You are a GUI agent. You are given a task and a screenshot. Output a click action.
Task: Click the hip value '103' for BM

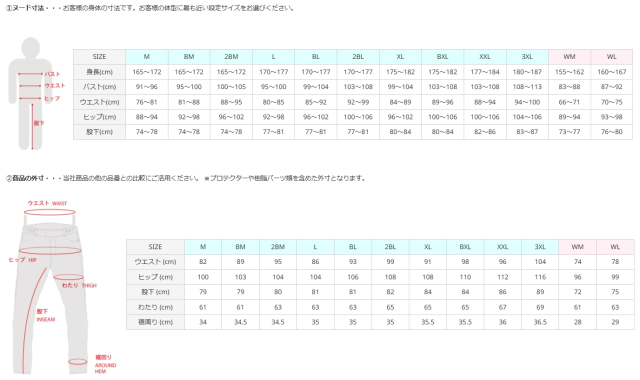pyautogui.click(x=240, y=277)
